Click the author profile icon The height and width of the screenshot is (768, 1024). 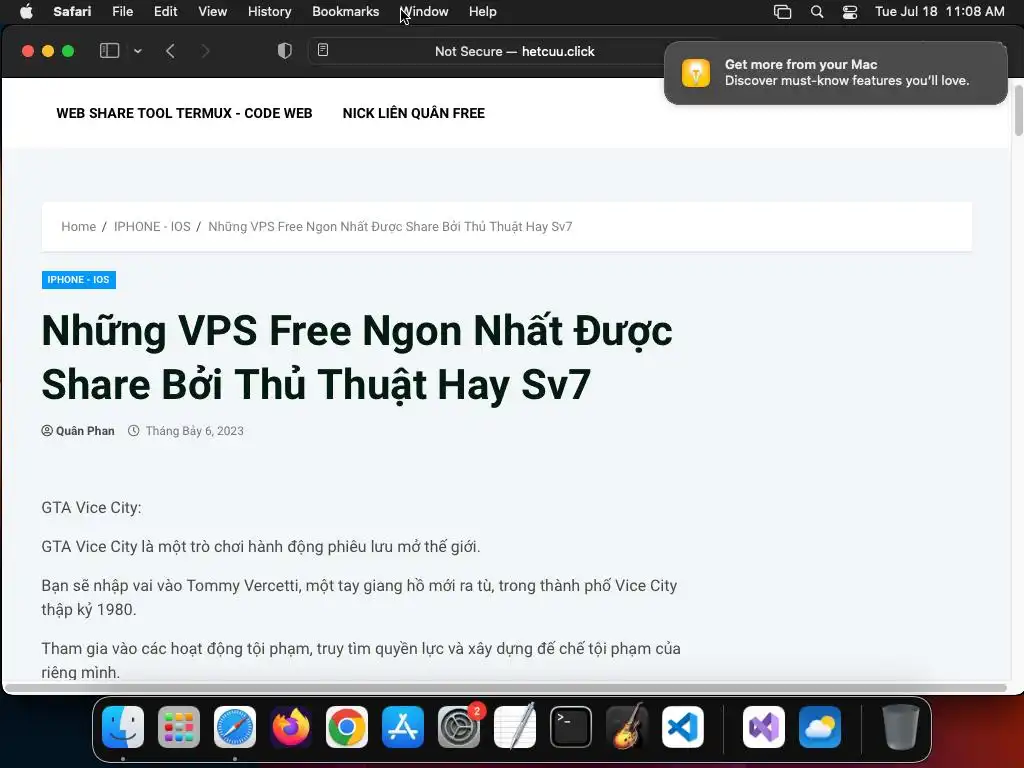click(x=47, y=431)
